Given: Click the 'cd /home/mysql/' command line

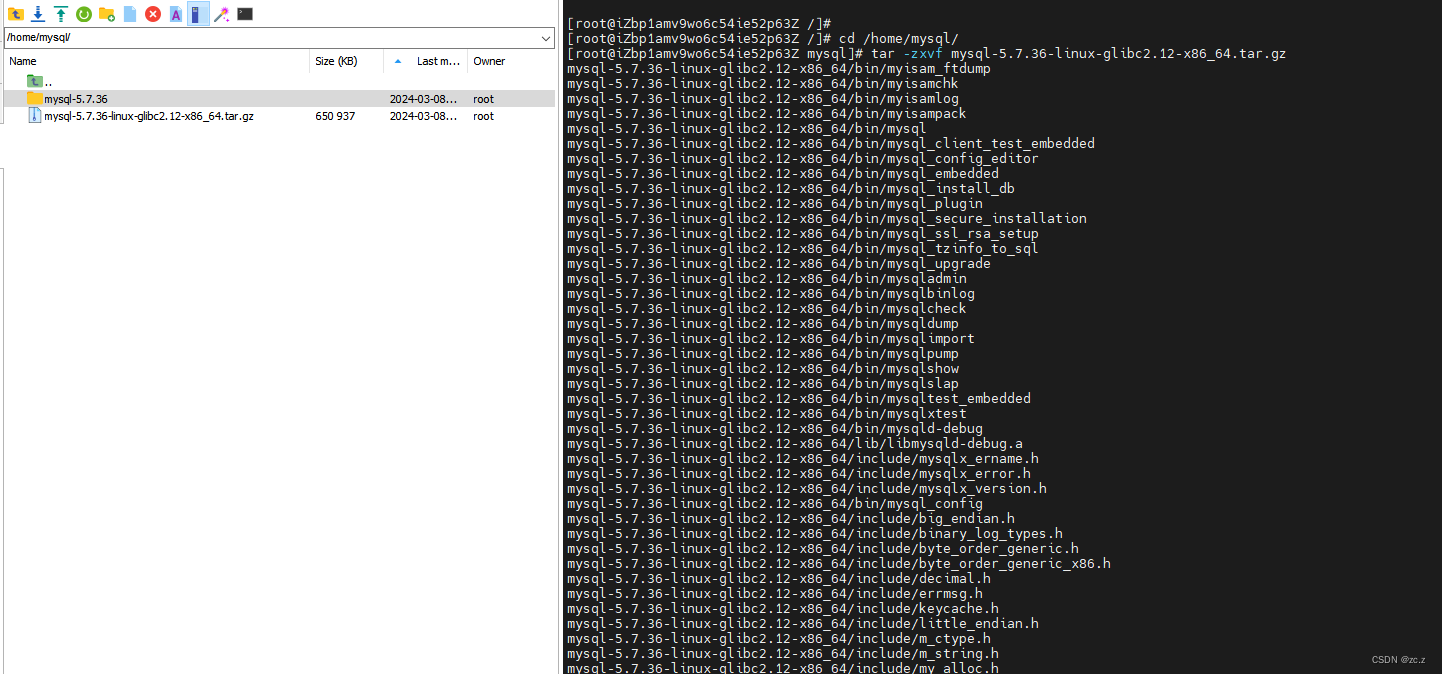Looking at the screenshot, I should pyautogui.click(x=762, y=38).
